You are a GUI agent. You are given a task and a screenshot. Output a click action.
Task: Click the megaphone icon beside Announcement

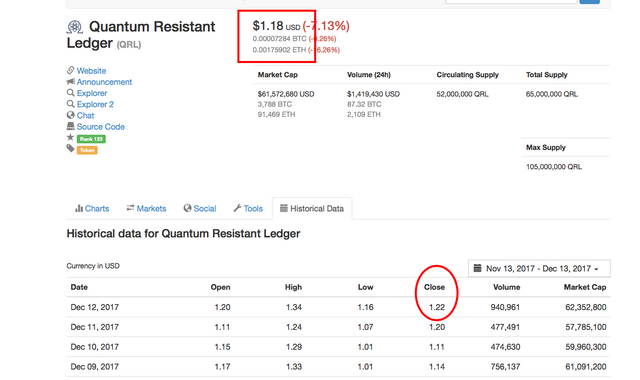[x=71, y=82]
